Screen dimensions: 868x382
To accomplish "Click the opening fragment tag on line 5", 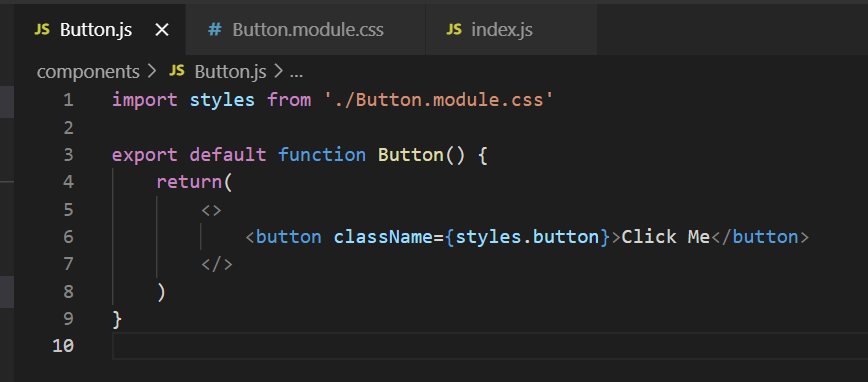I will point(211,210).
